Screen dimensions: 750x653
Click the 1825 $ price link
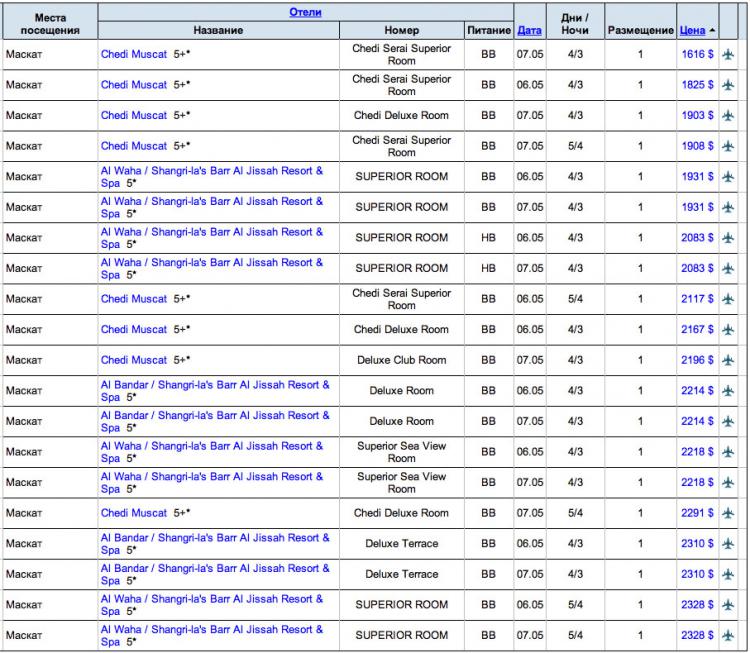point(697,85)
